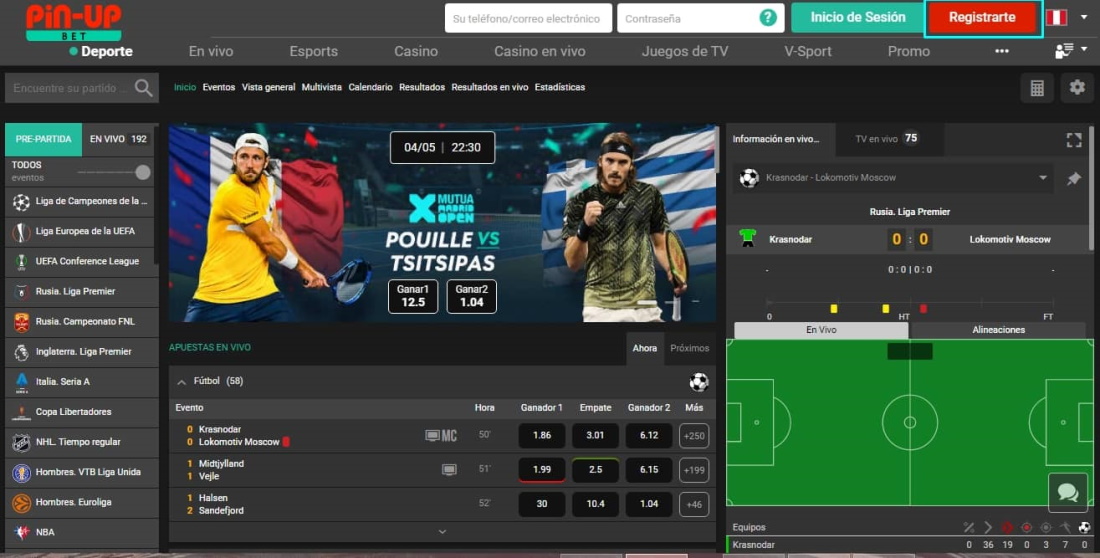Click NHL Tiempo regular league icon
Screen dimensions: 1100x558
(x=22, y=443)
